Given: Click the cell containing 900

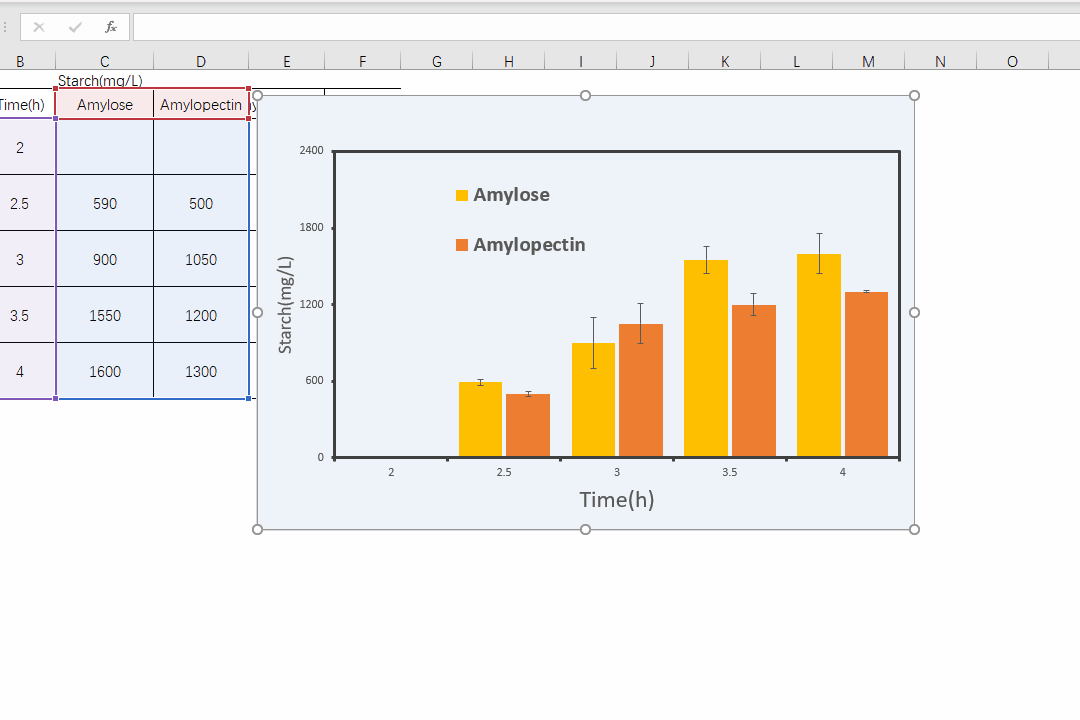Looking at the screenshot, I should pos(105,260).
